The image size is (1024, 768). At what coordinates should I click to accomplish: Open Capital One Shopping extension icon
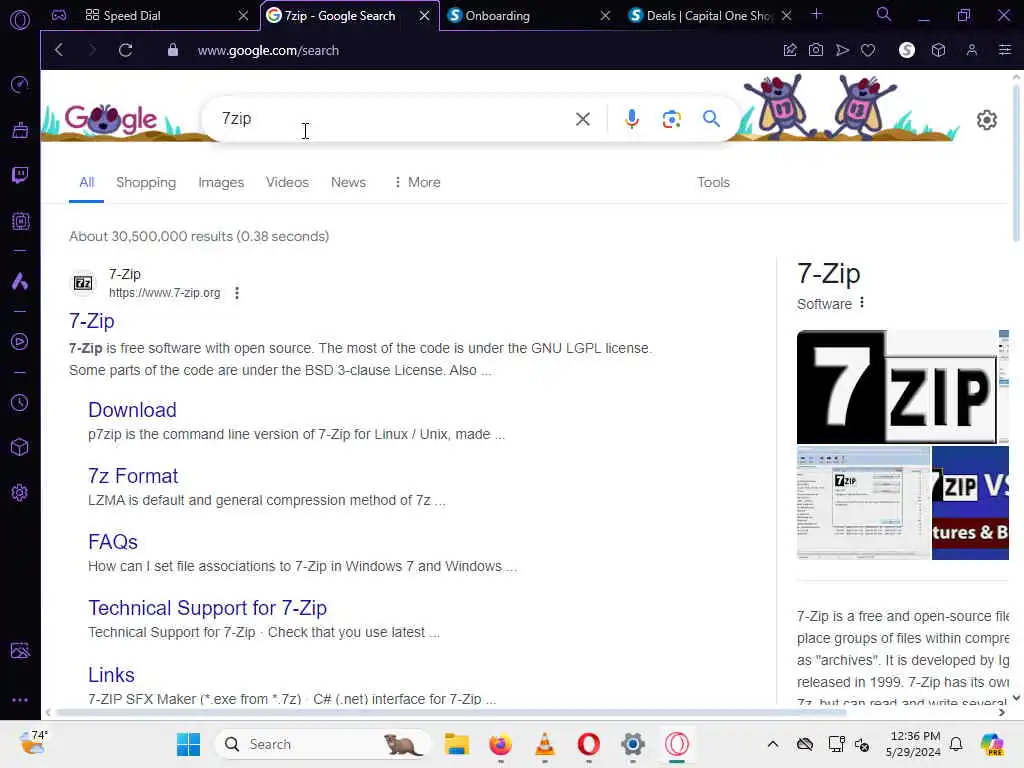click(906, 50)
